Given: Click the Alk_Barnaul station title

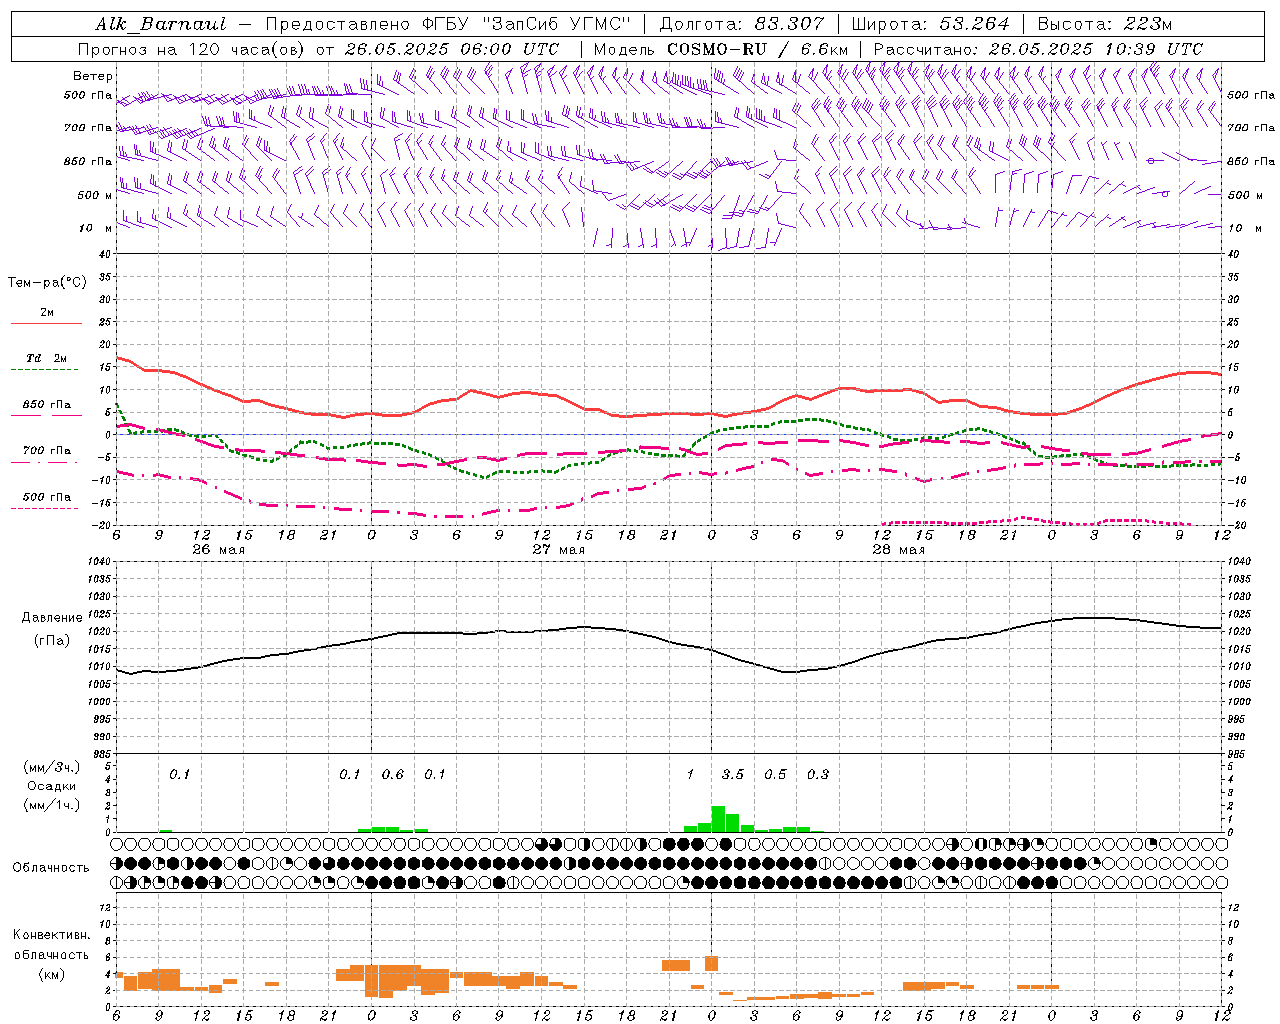Looking at the screenshot, I should (x=161, y=24).
